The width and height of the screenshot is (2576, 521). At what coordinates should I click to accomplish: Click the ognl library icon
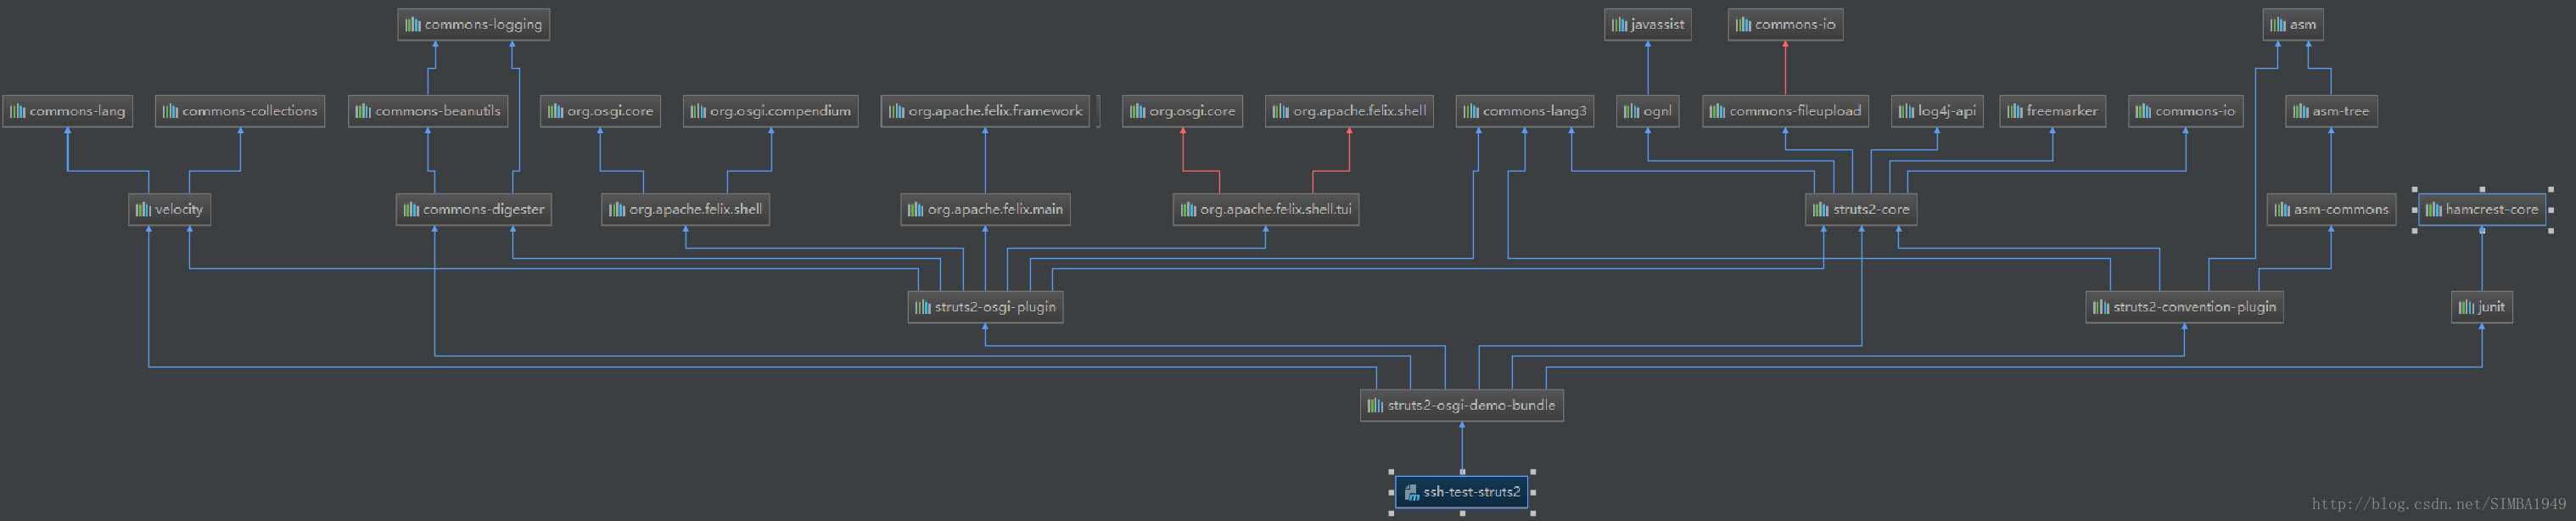tap(1631, 111)
